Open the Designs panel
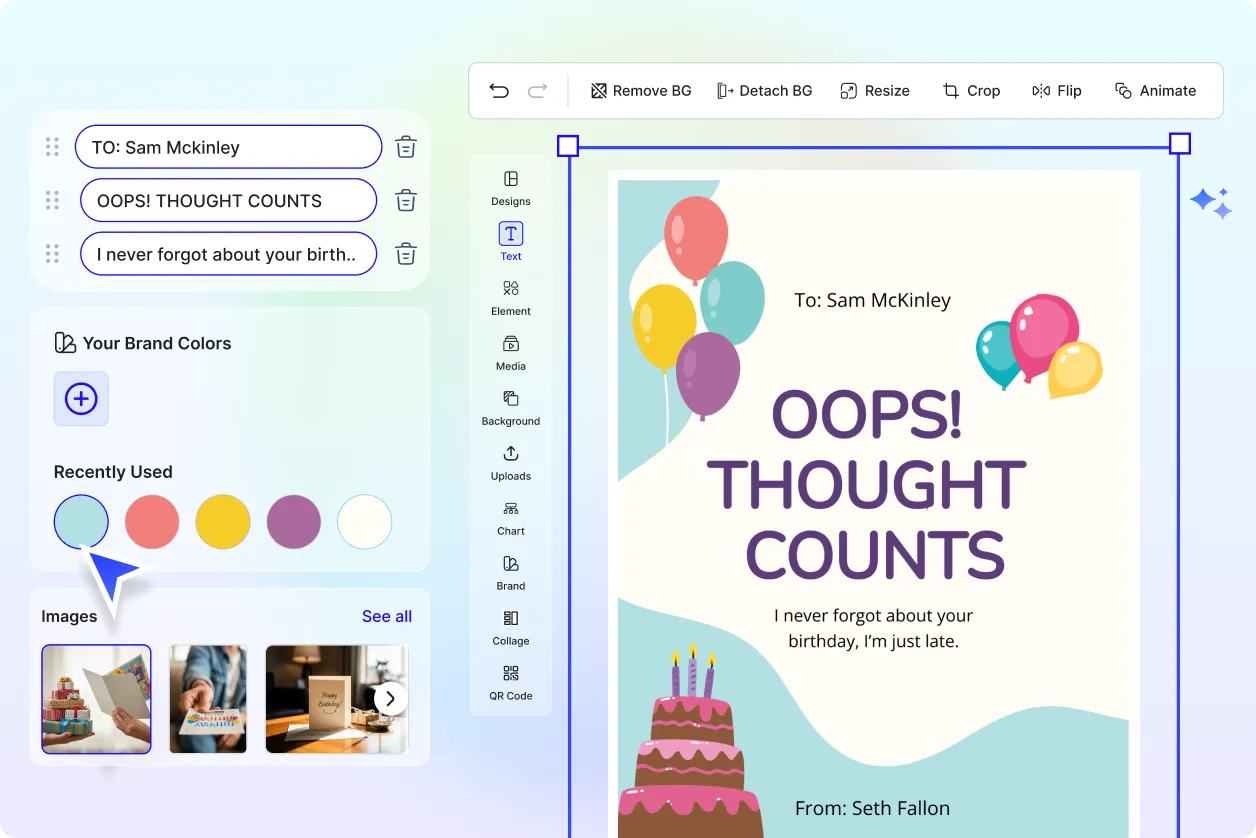 click(x=510, y=190)
